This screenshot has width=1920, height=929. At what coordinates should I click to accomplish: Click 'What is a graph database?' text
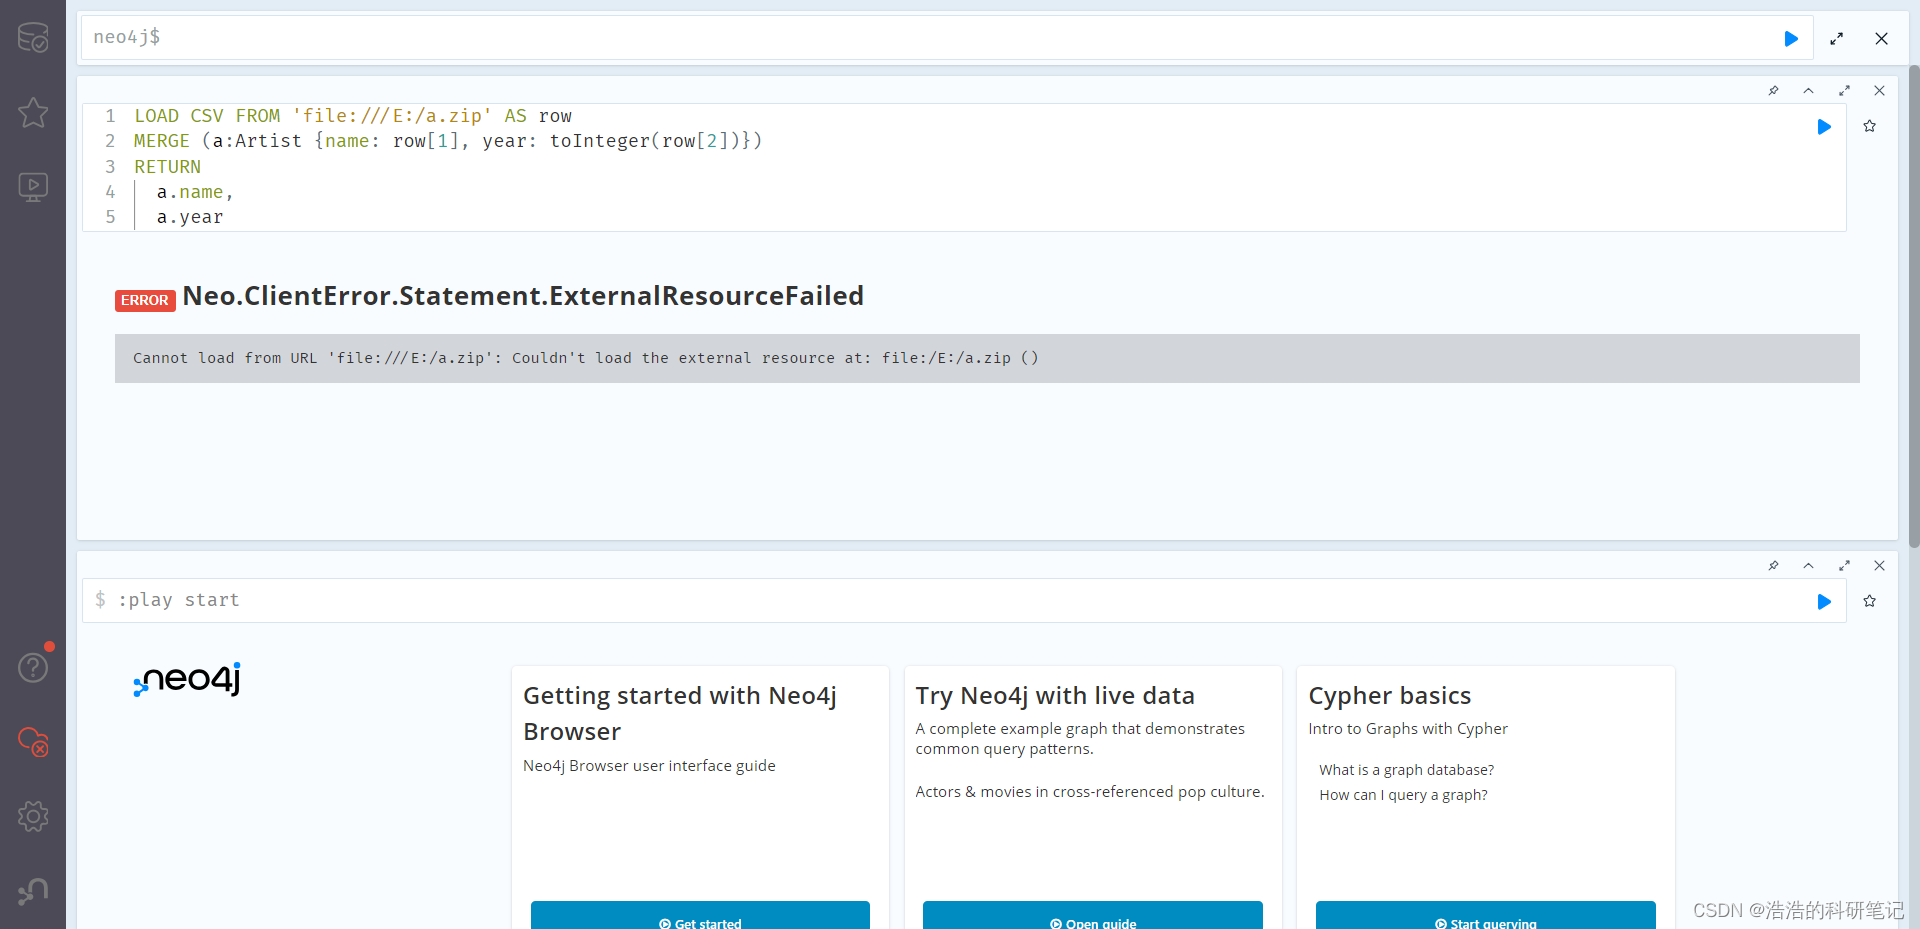tap(1406, 770)
